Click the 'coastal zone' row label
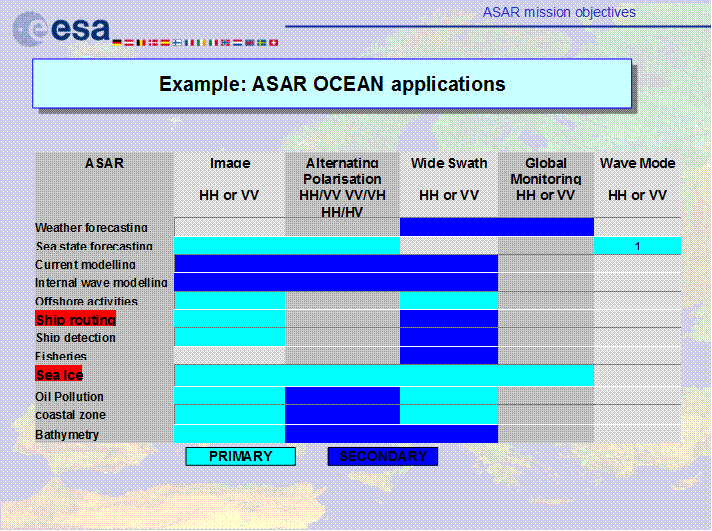712x531 pixels. click(x=70, y=415)
